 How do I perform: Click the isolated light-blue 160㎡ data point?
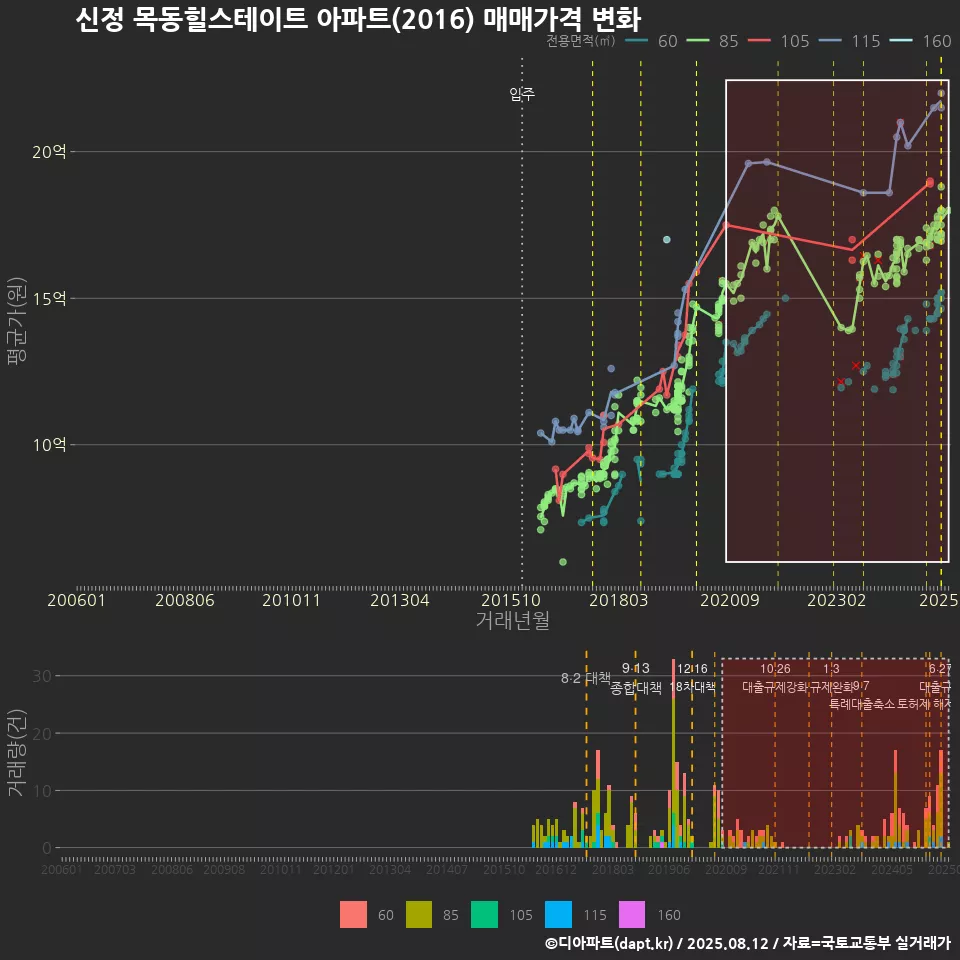tap(667, 239)
